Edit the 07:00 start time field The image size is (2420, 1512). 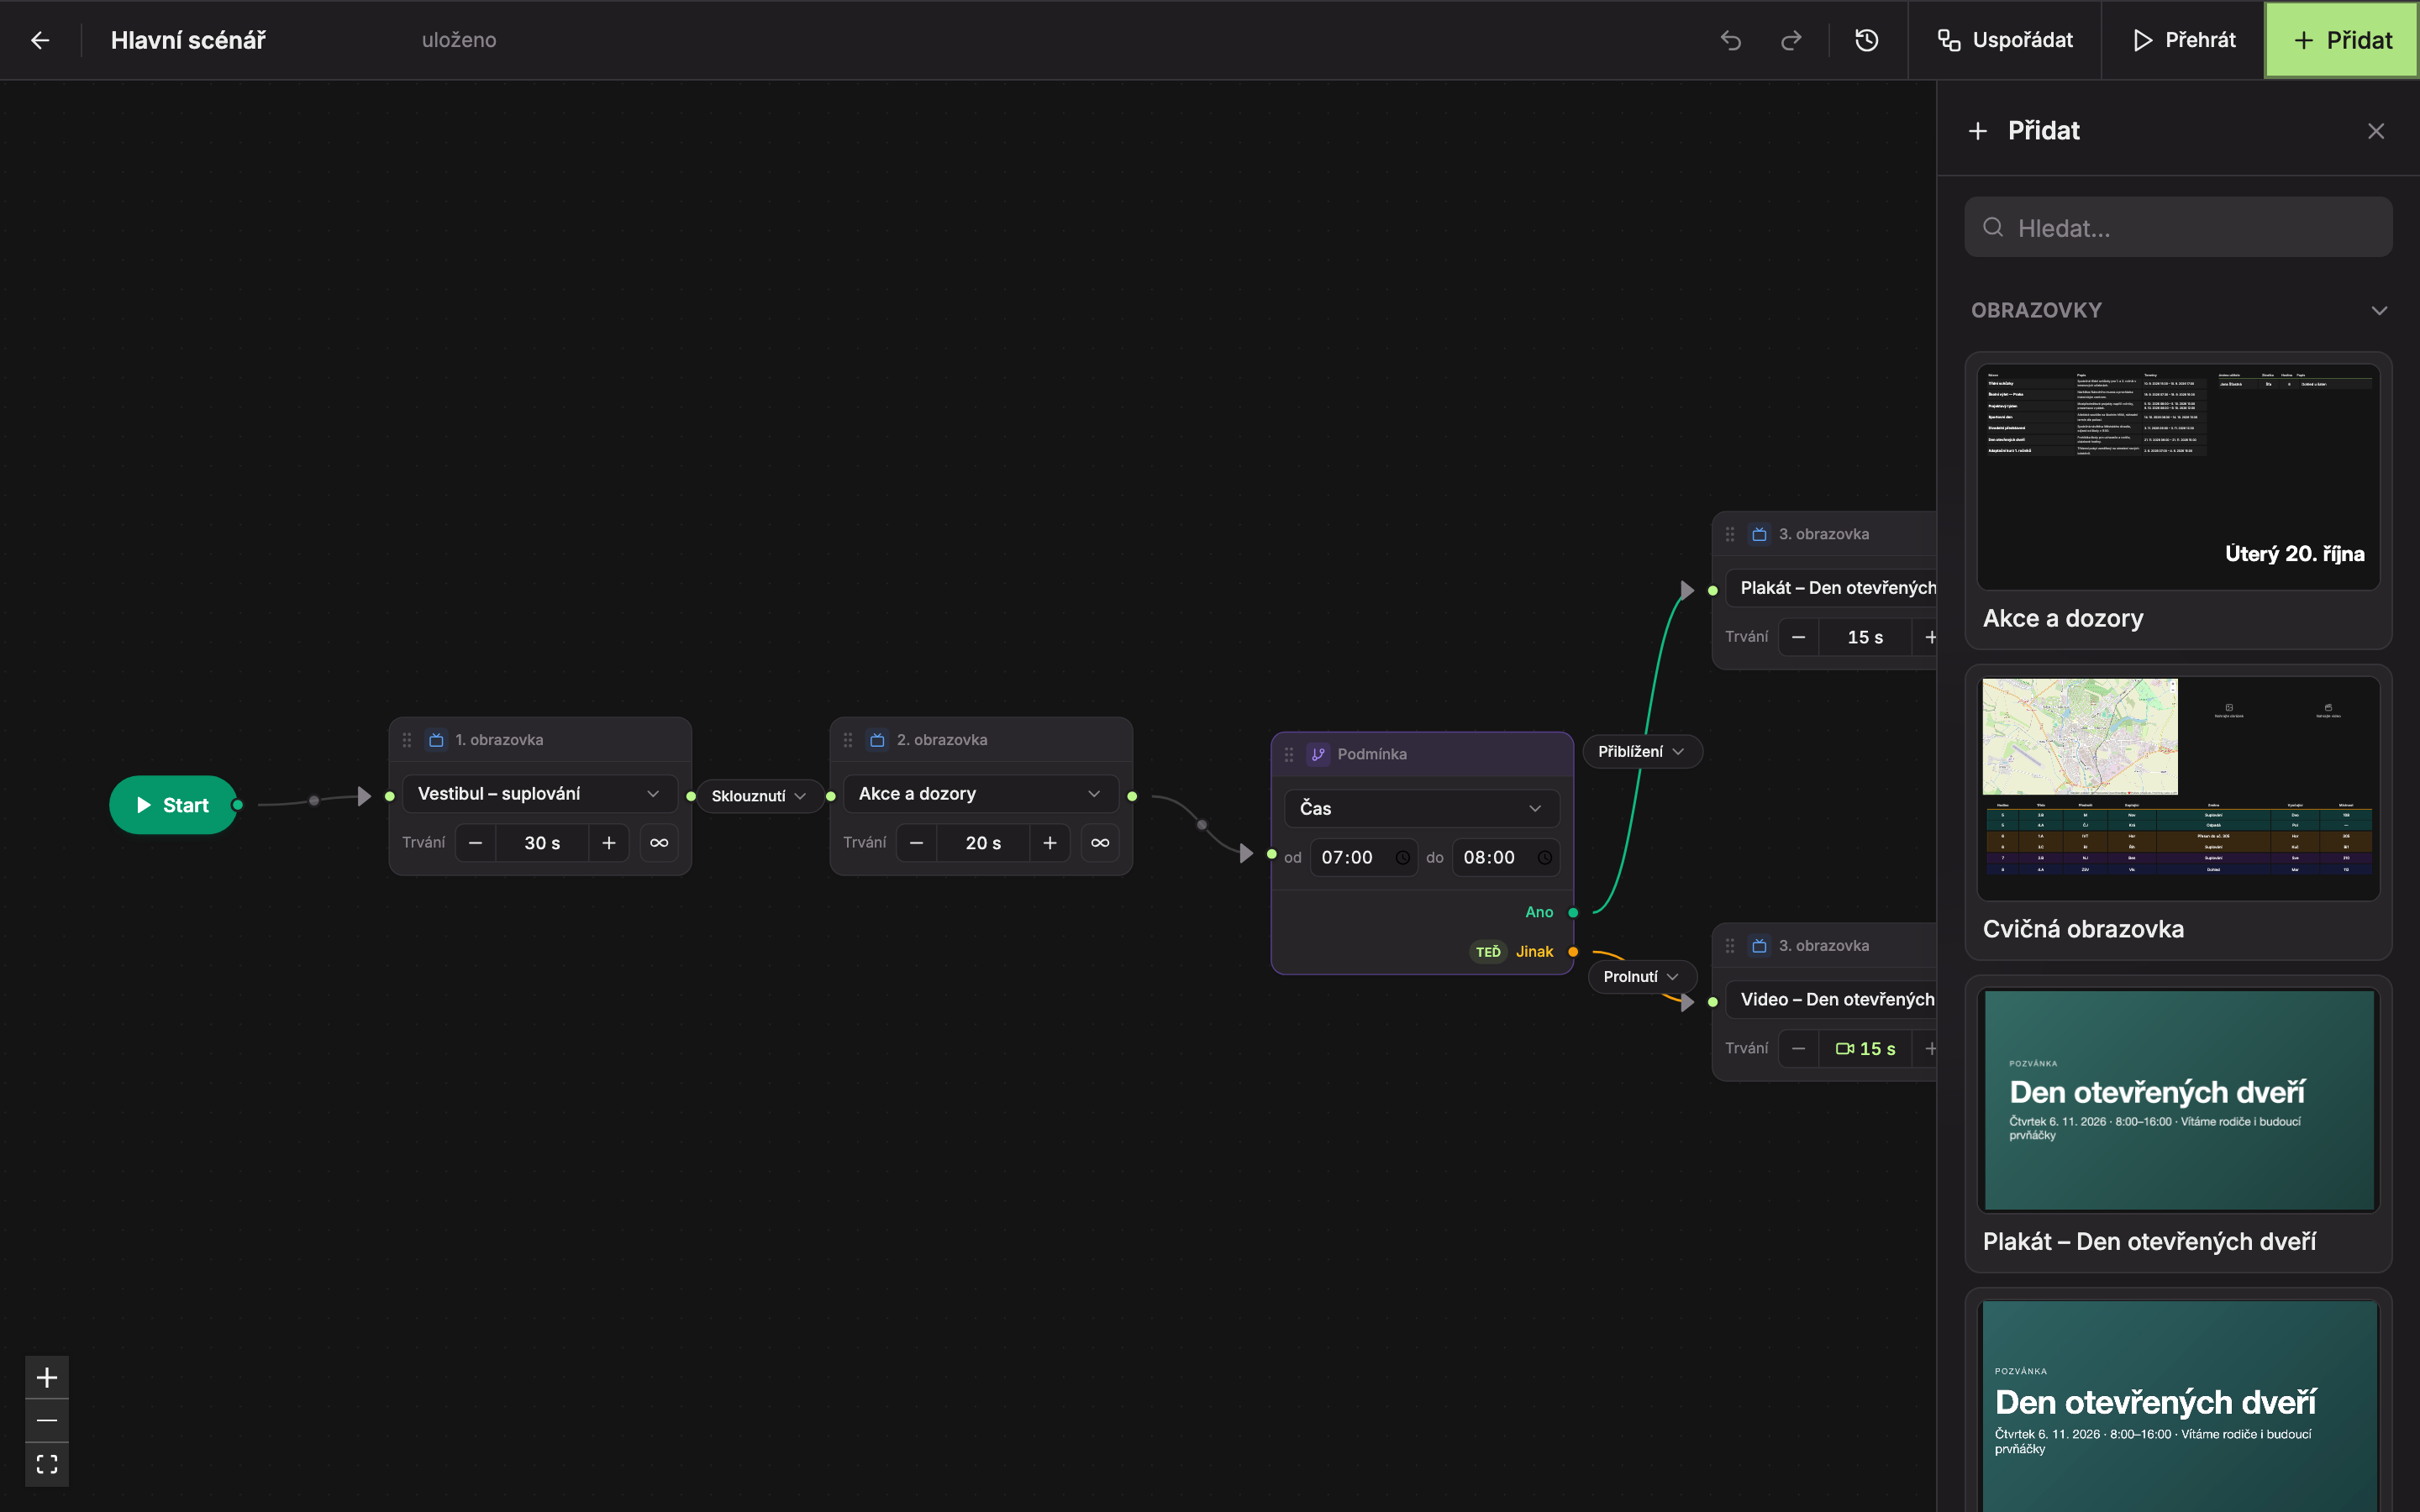point(1364,857)
